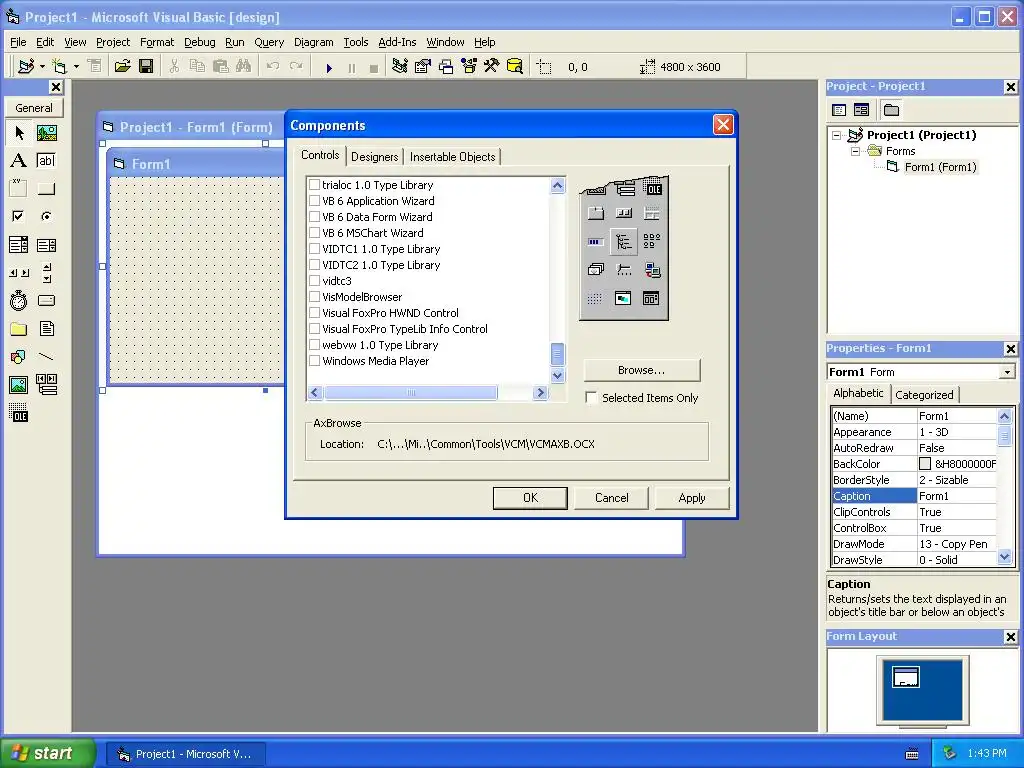
Task: Click the properties grid scroll-down arrow
Action: point(1004,557)
